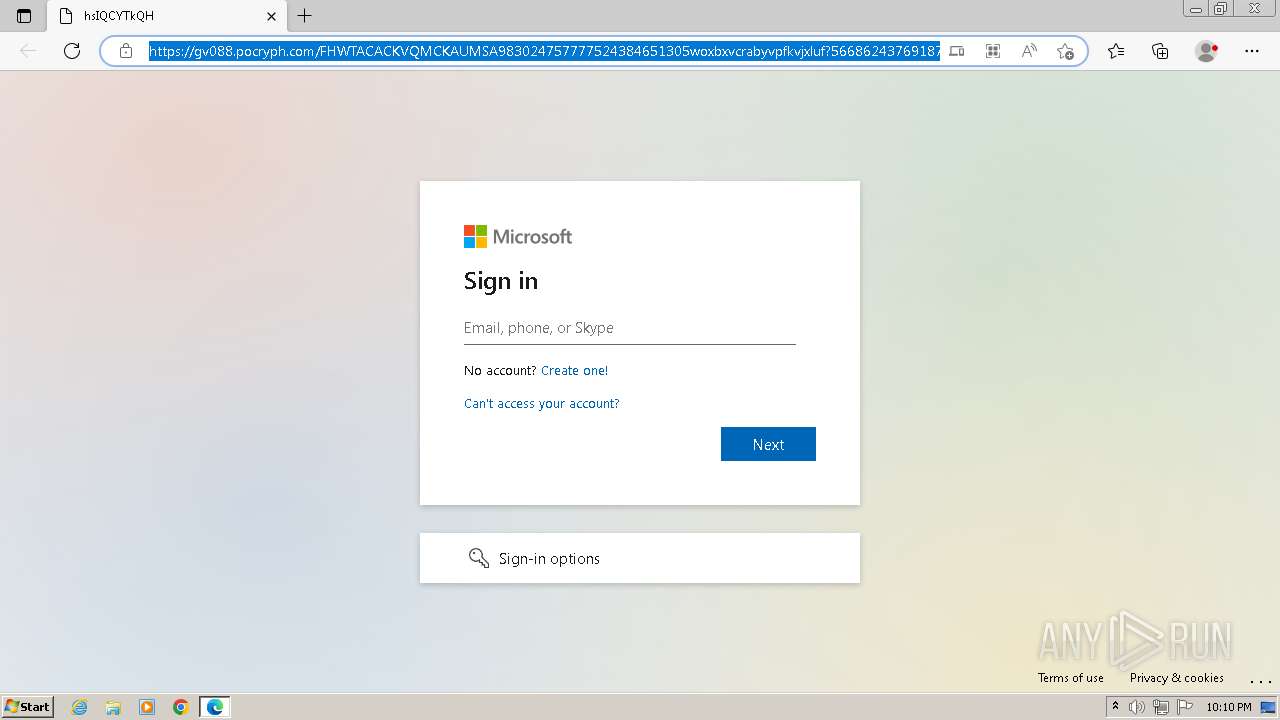Click the Next button

pos(768,444)
